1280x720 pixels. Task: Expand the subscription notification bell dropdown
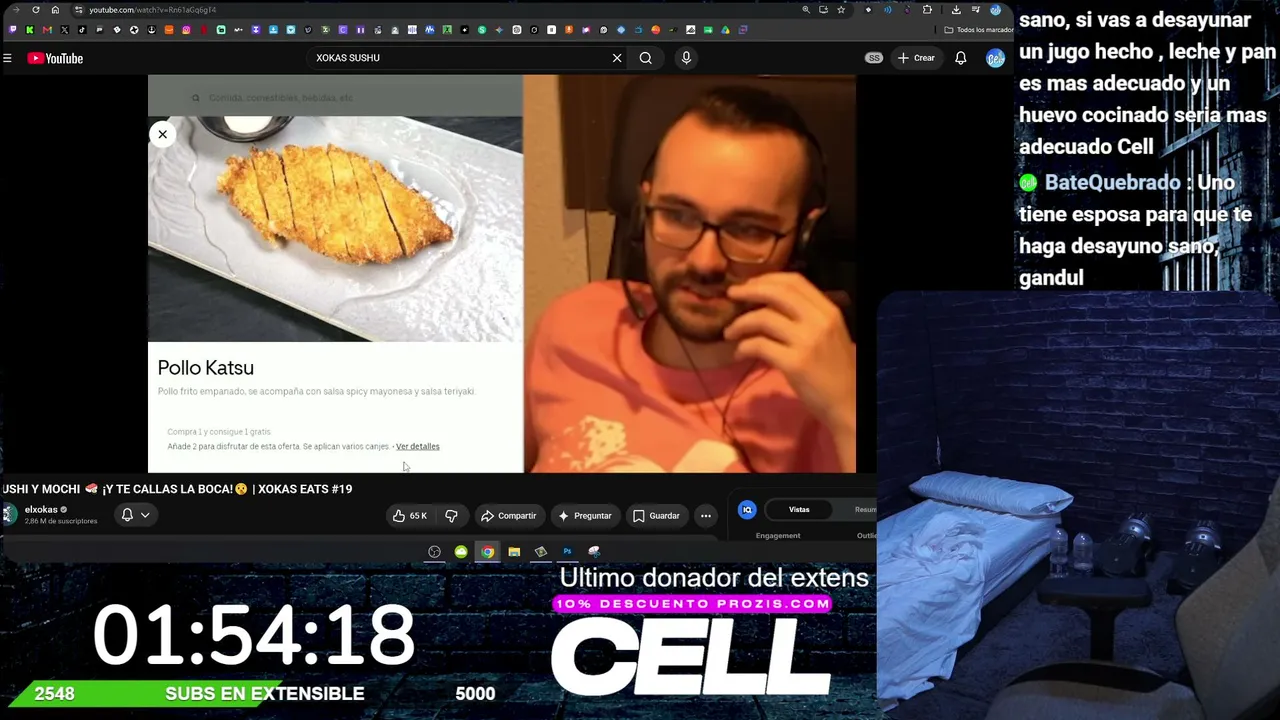(x=135, y=515)
